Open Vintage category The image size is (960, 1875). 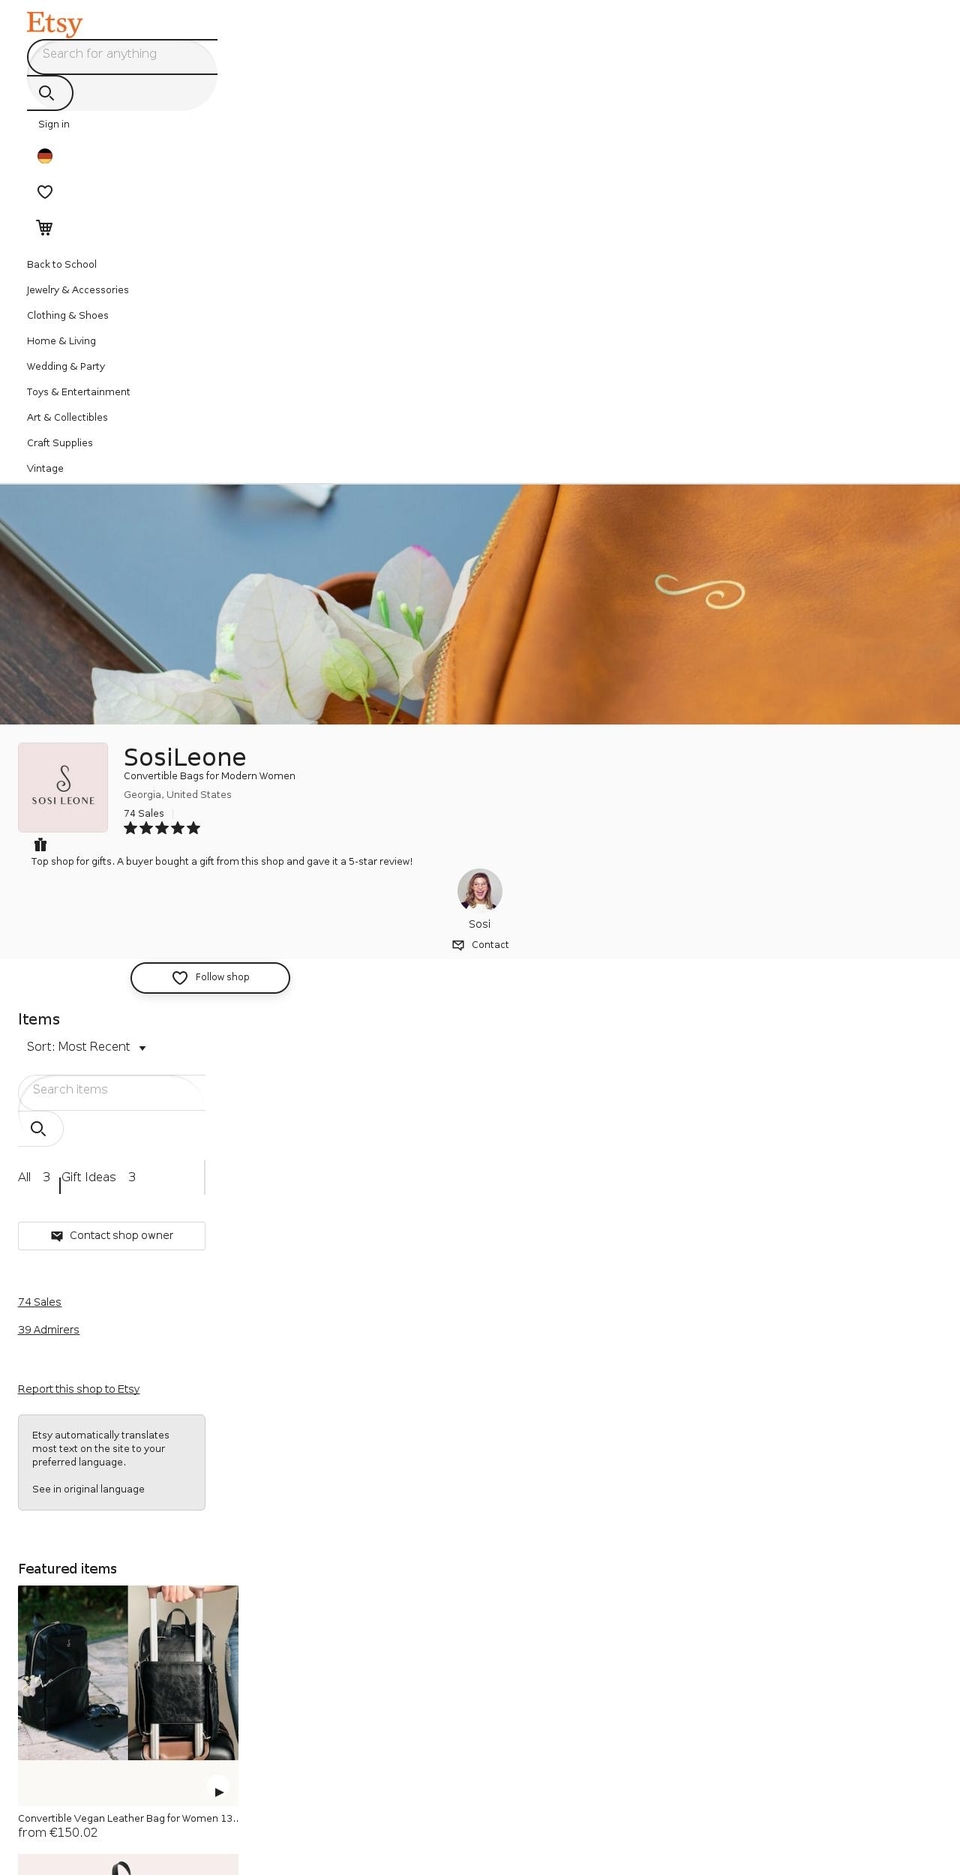45,468
